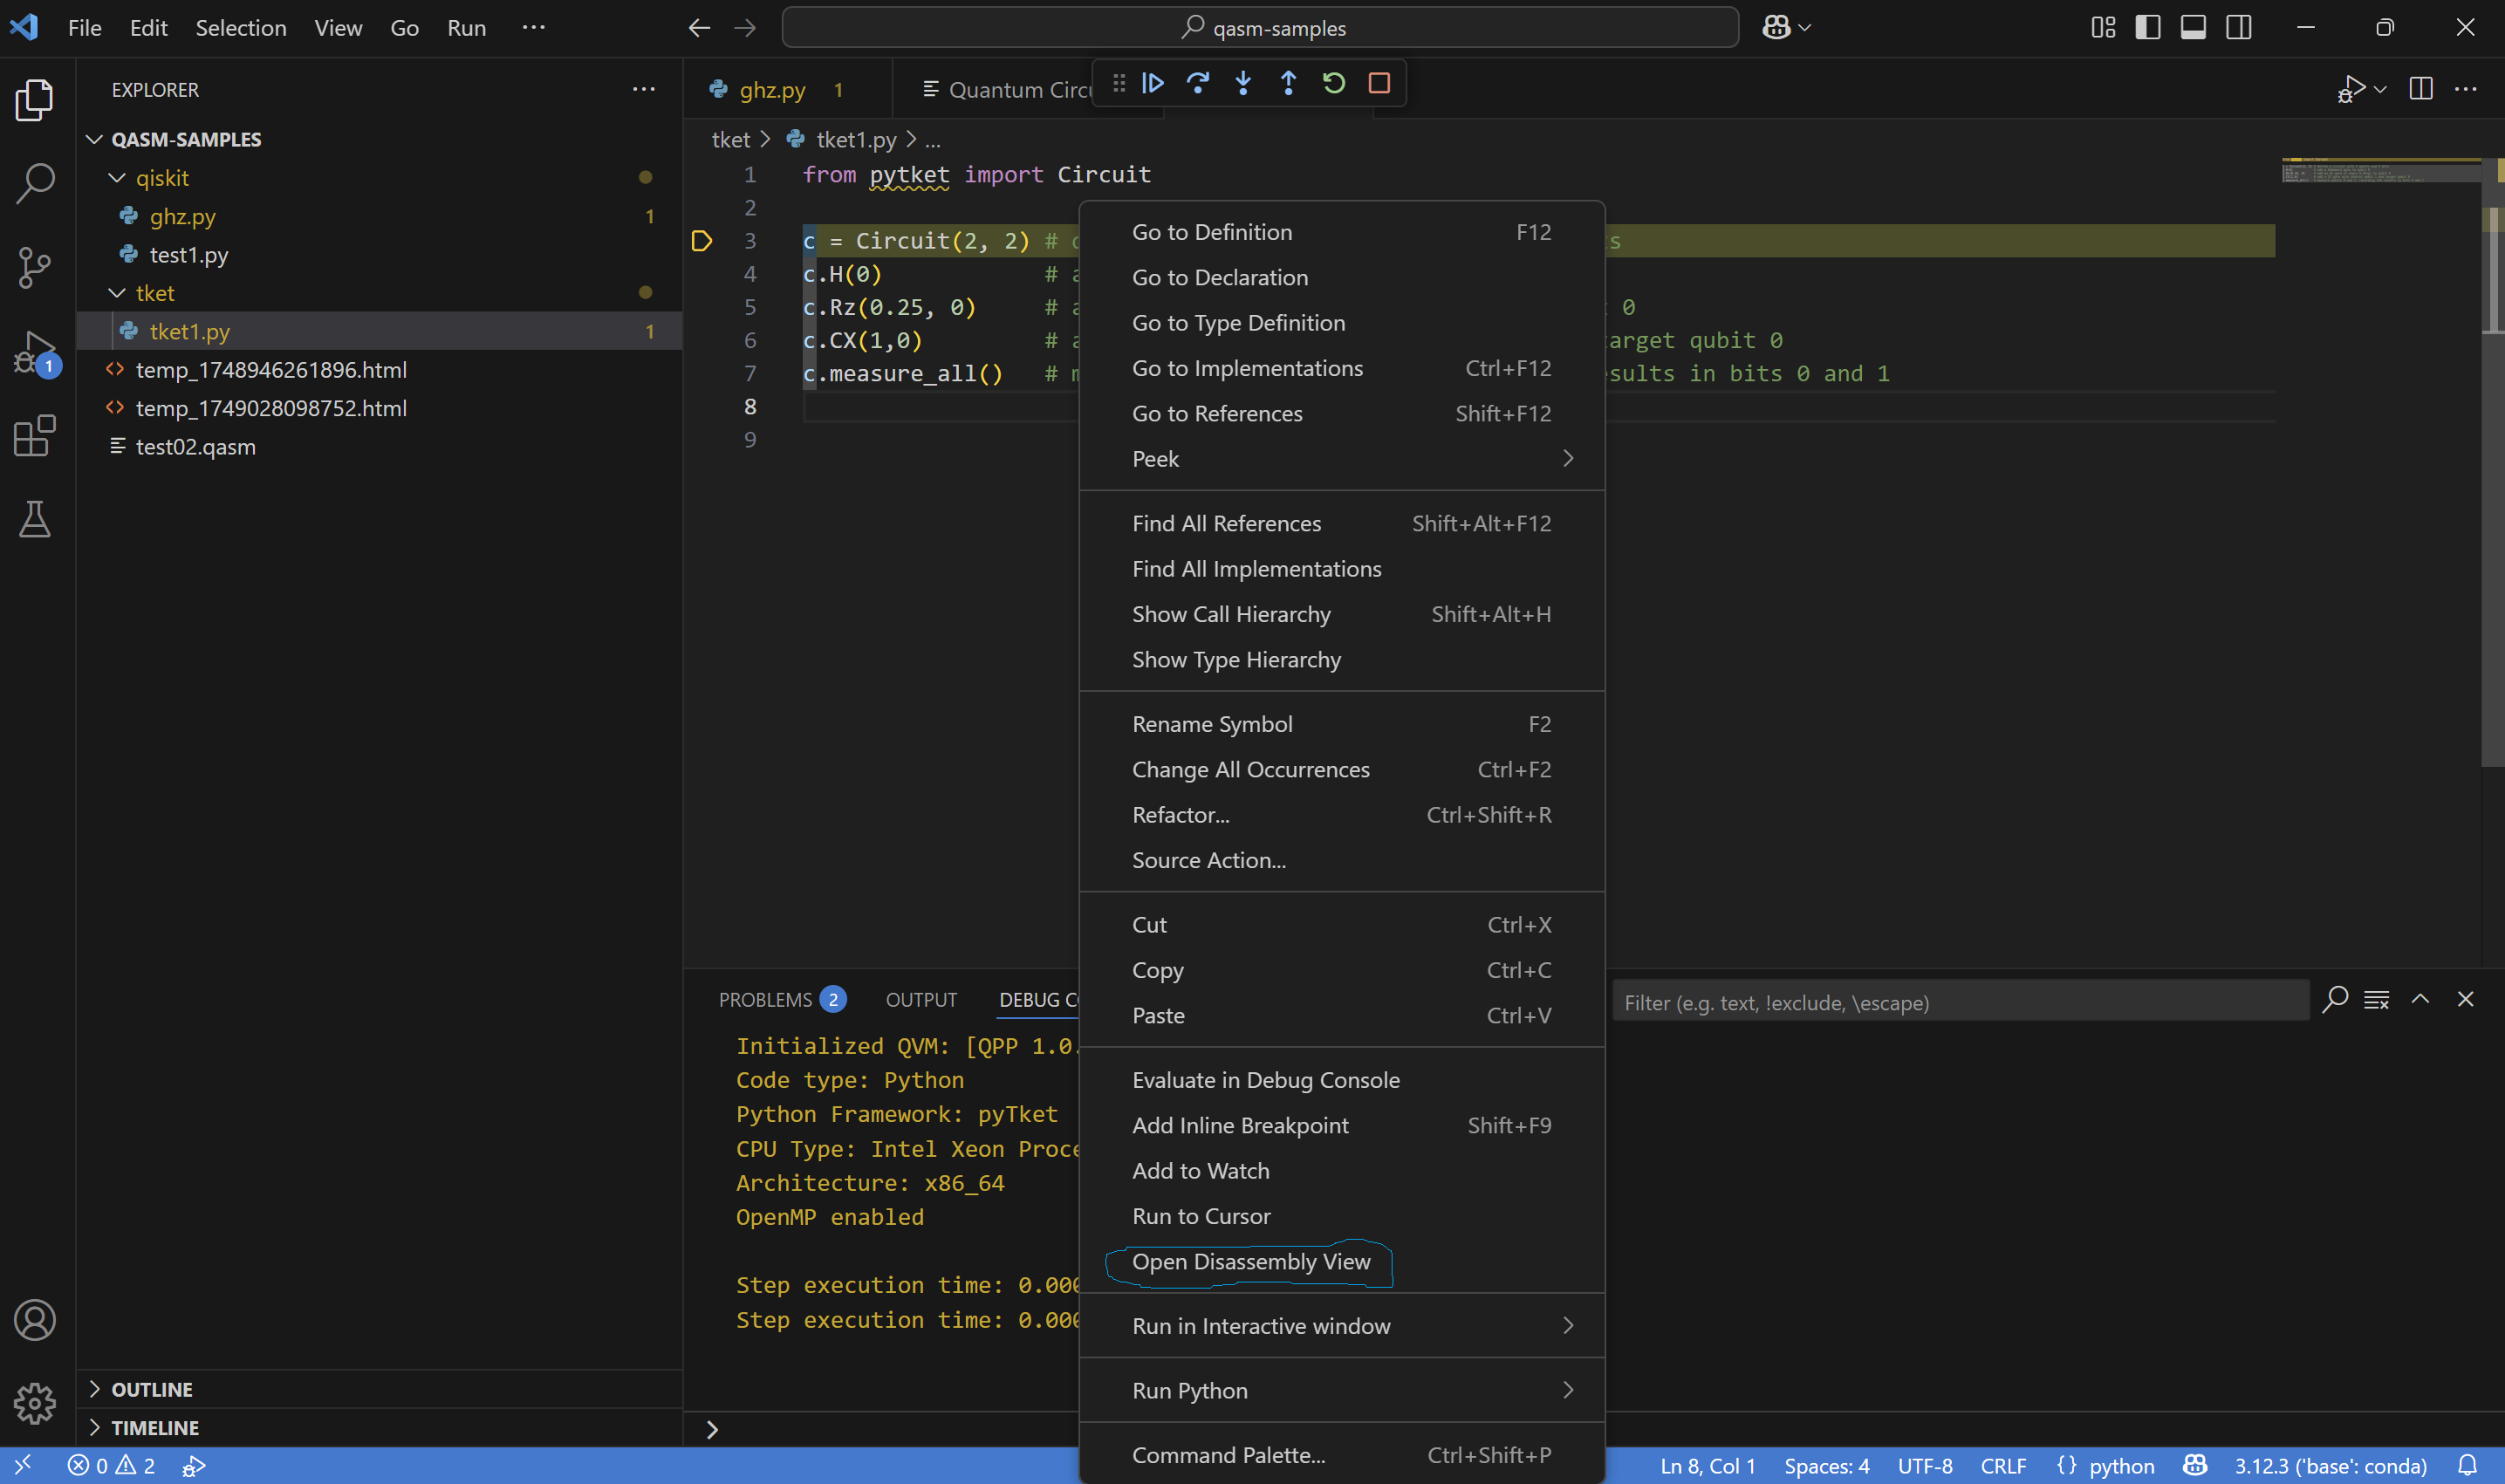The height and width of the screenshot is (1484, 2505).
Task: Click the debug console filter field
Action: click(1958, 1002)
